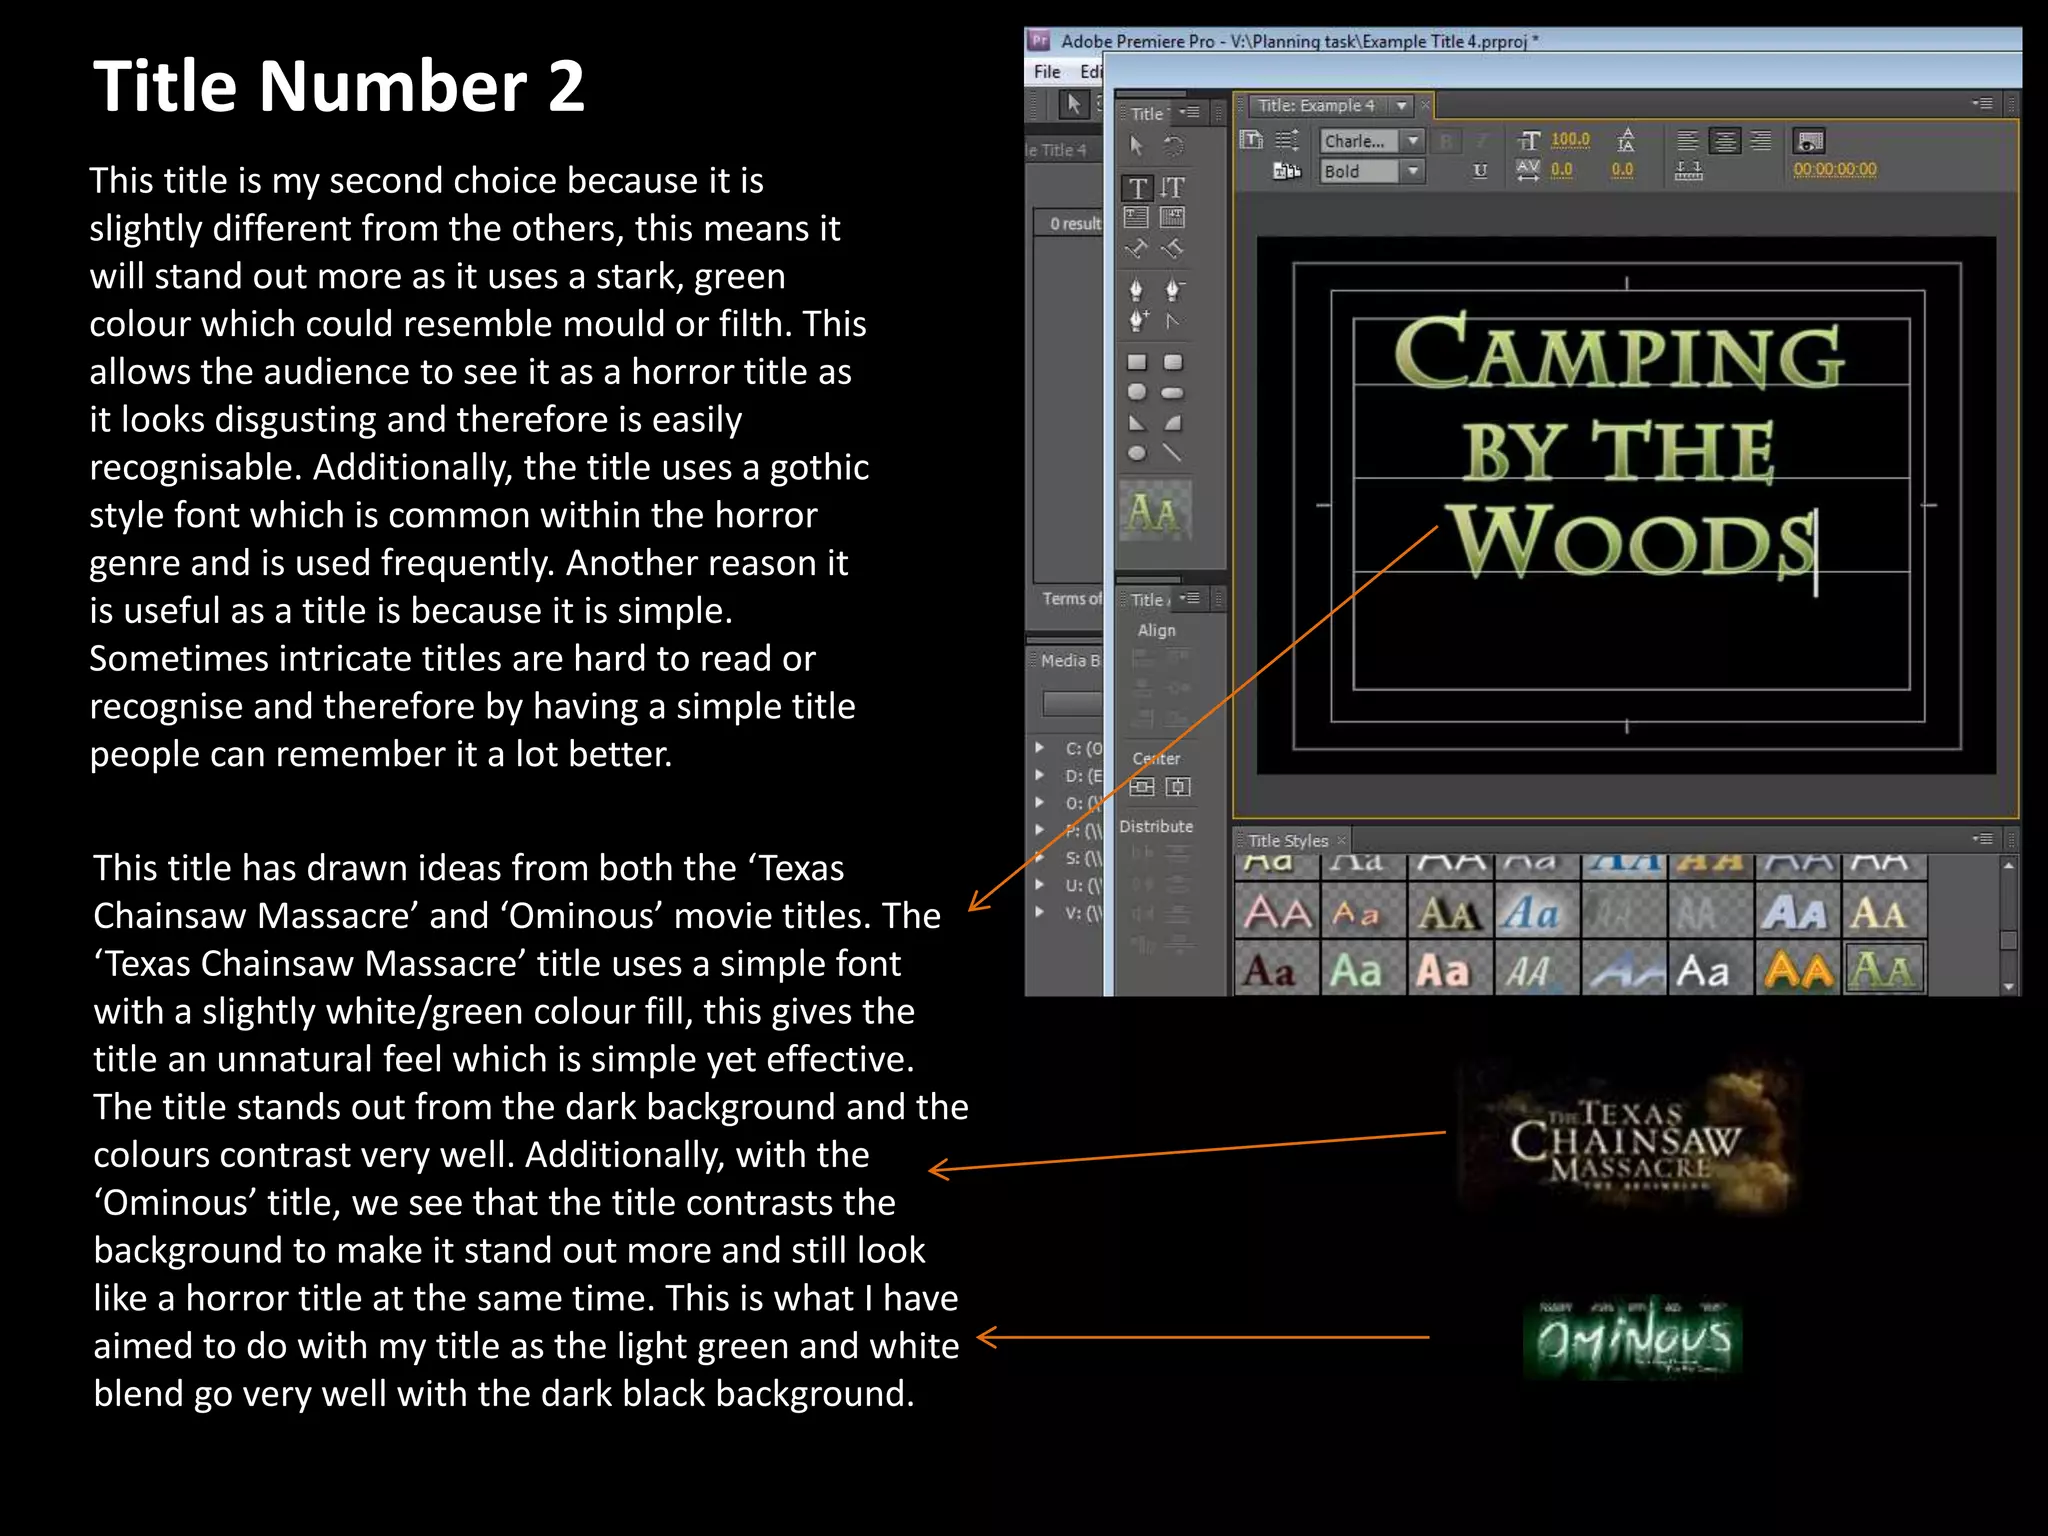Select the Line tool
This screenshot has width=2048, height=1536.
[1173, 453]
